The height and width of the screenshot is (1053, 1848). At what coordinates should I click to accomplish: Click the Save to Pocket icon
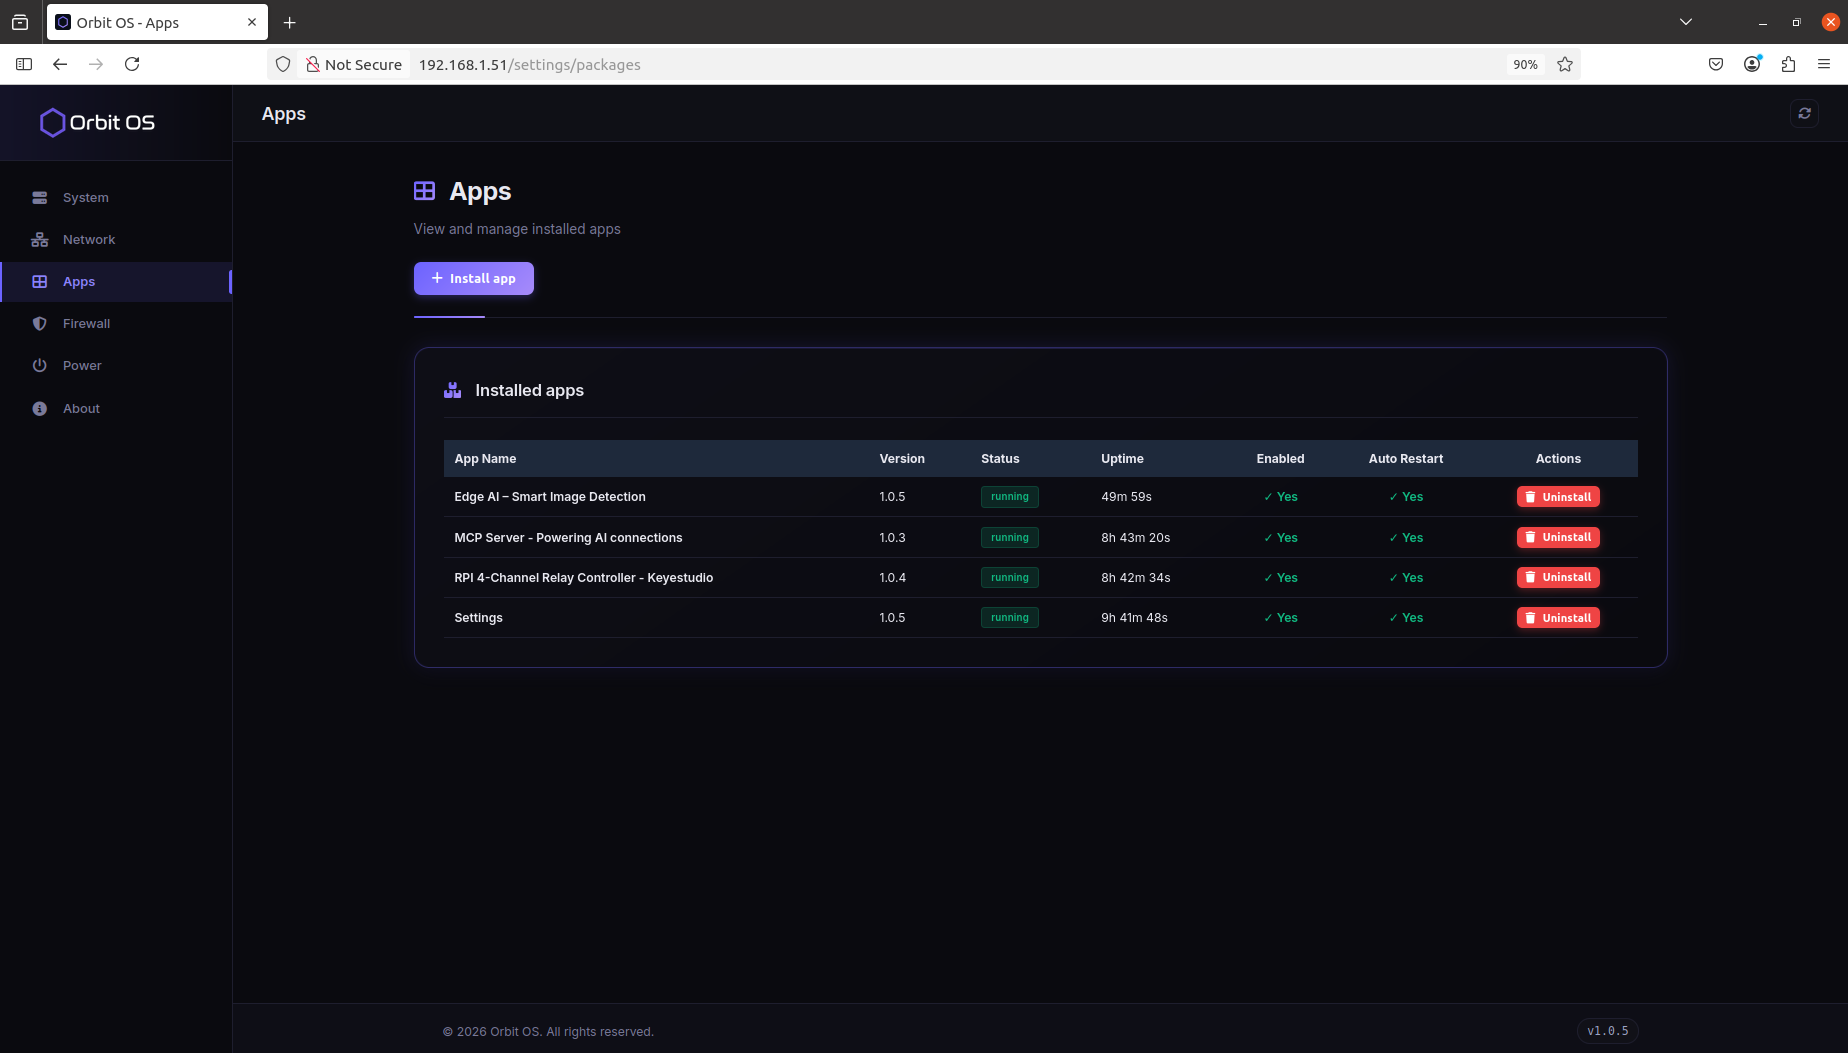(x=1716, y=64)
